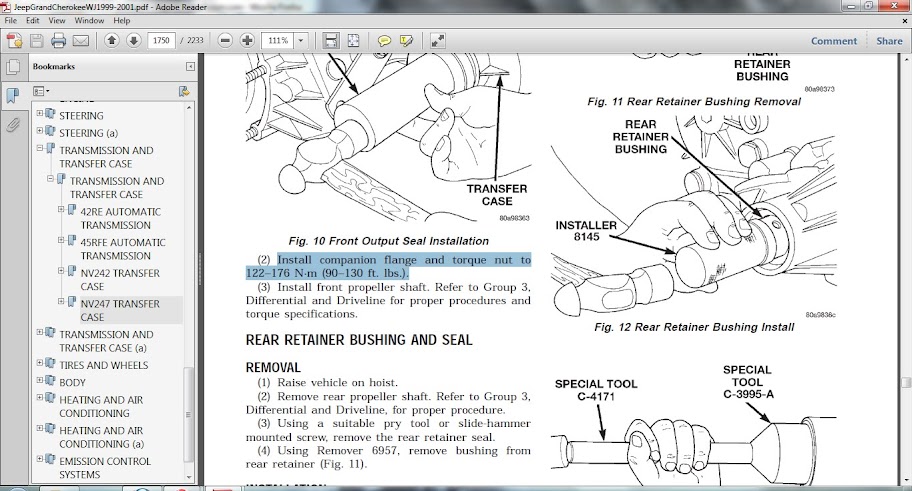912x491 pixels.
Task: Open the Window menu
Action: click(x=89, y=20)
